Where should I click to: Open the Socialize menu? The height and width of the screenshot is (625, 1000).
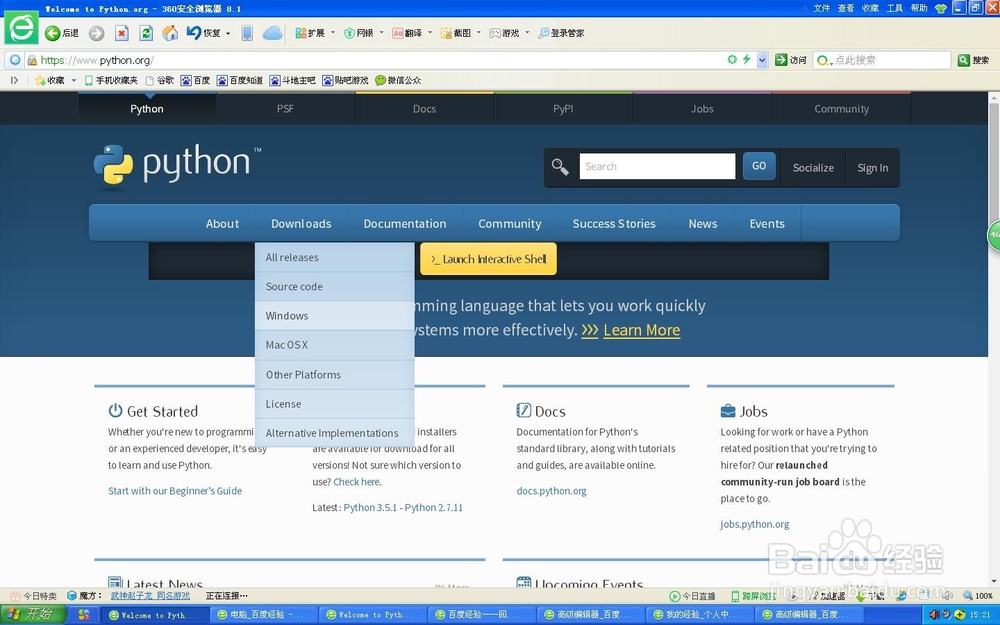(813, 168)
